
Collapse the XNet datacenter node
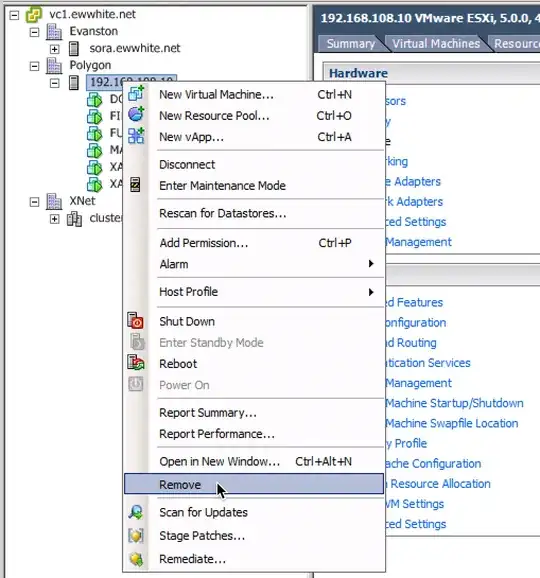[x=34, y=202]
